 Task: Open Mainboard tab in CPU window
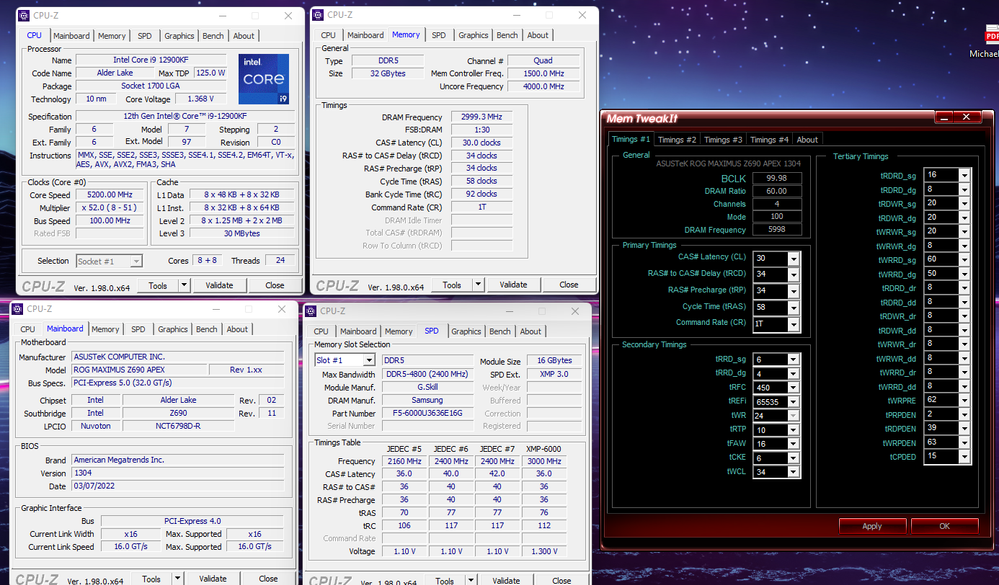[71, 36]
